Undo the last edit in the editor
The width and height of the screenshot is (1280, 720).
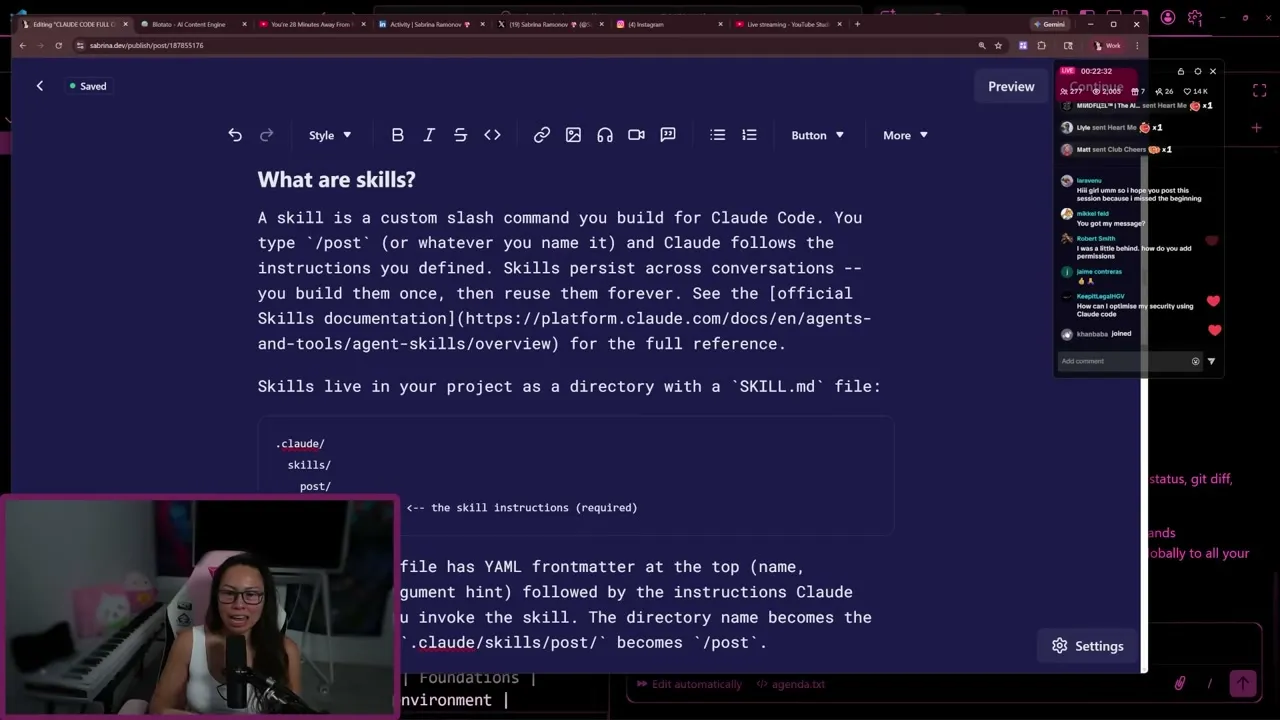[235, 135]
